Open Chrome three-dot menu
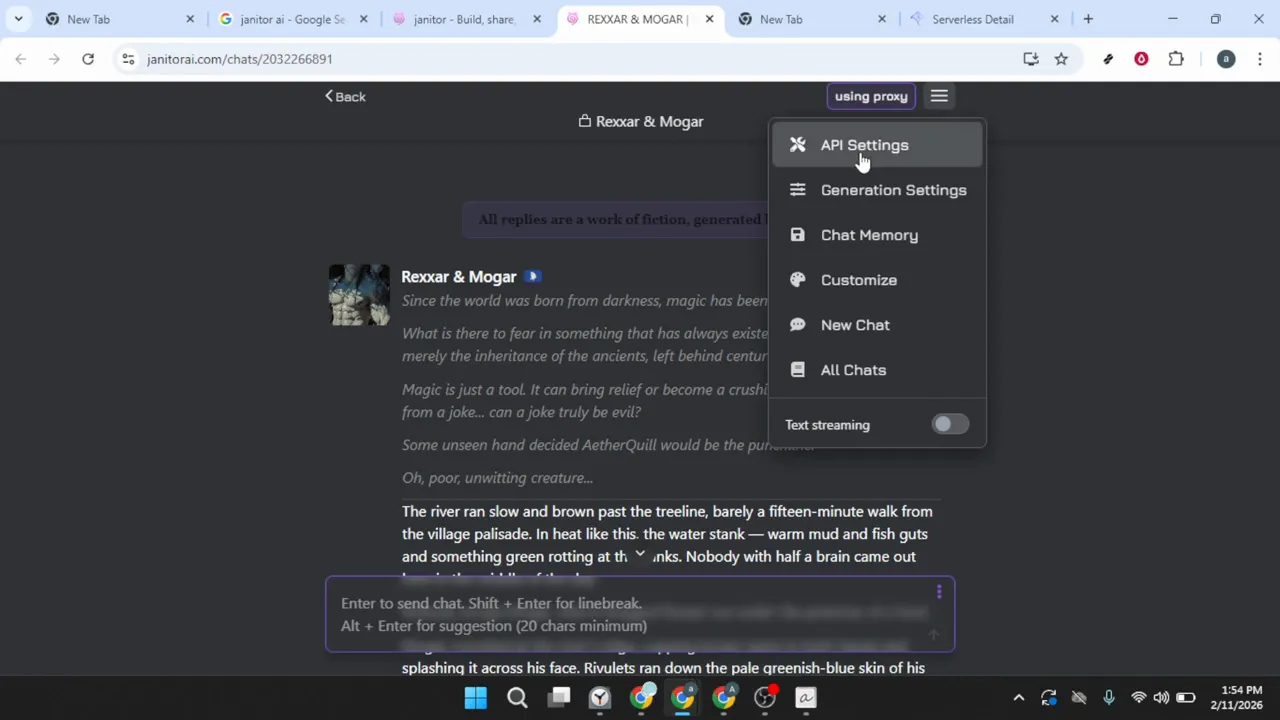Viewport: 1280px width, 720px height. coord(1259,59)
